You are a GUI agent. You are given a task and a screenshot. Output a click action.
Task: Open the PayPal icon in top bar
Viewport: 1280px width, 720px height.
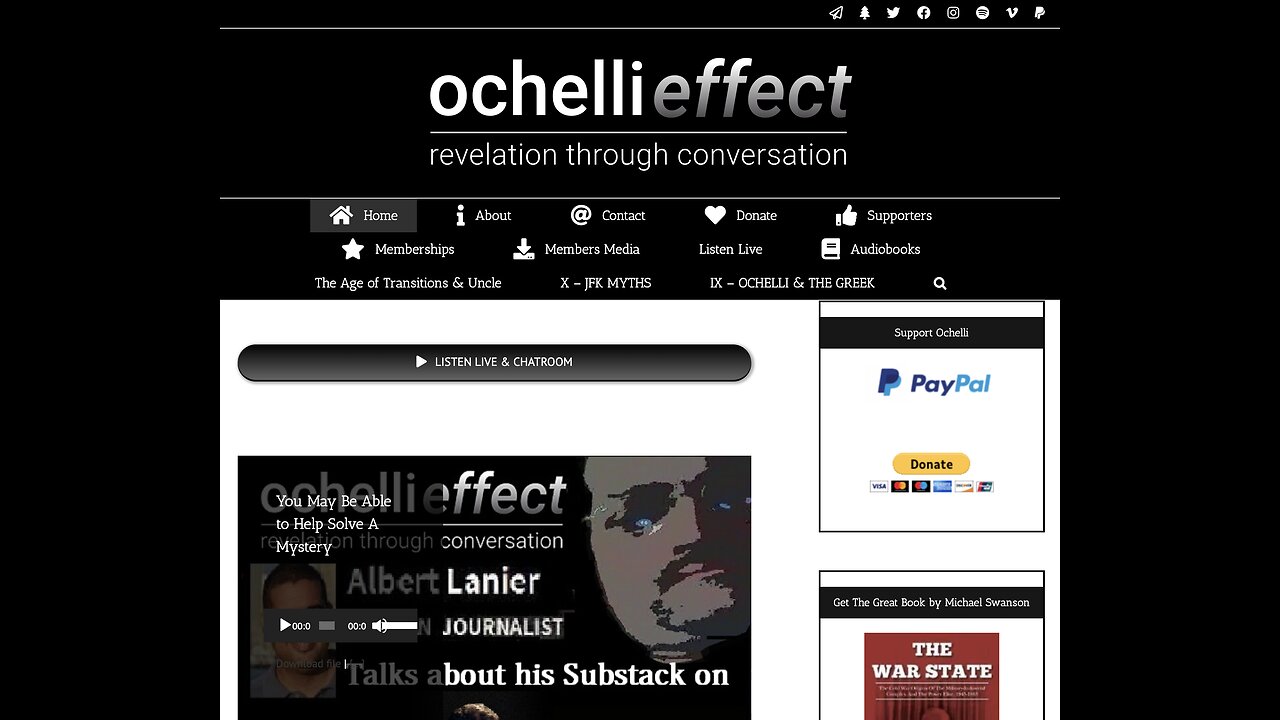[1040, 13]
